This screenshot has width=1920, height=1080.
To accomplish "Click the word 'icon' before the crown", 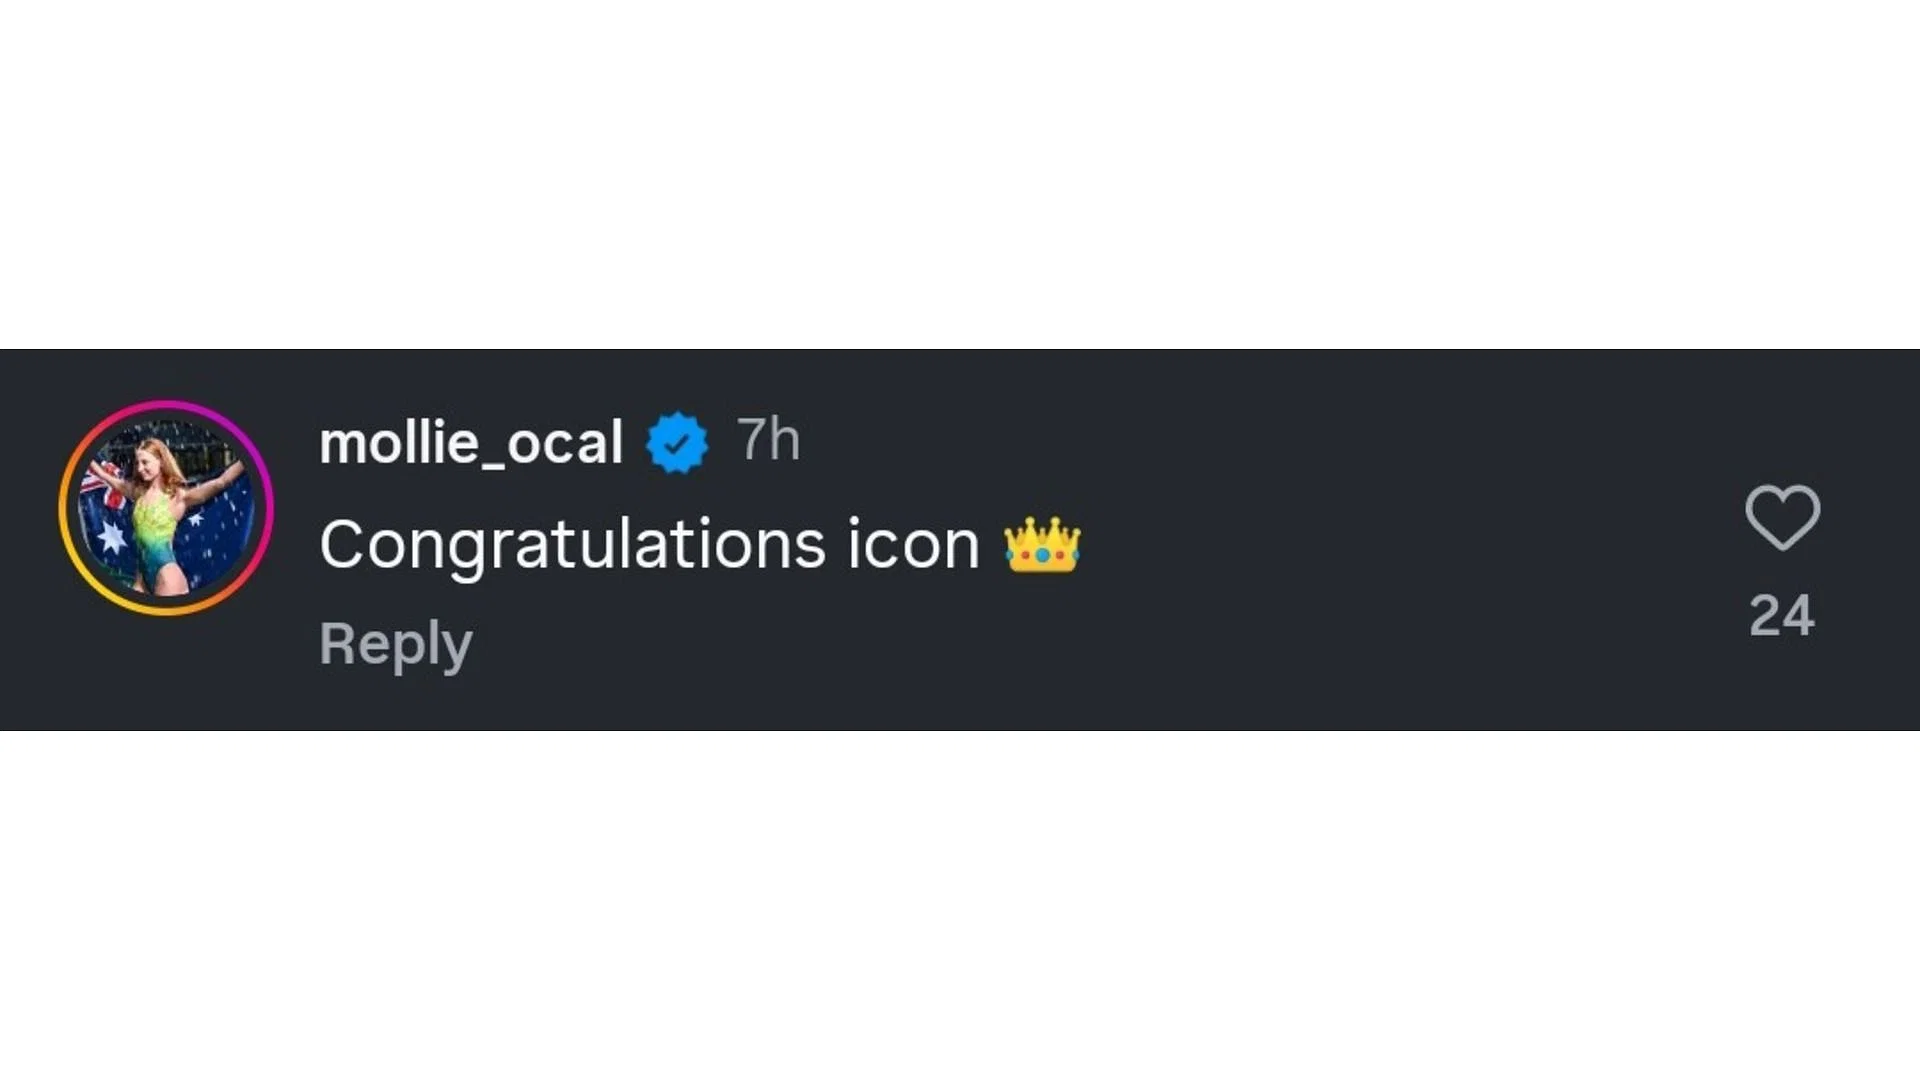I will pyautogui.click(x=913, y=545).
